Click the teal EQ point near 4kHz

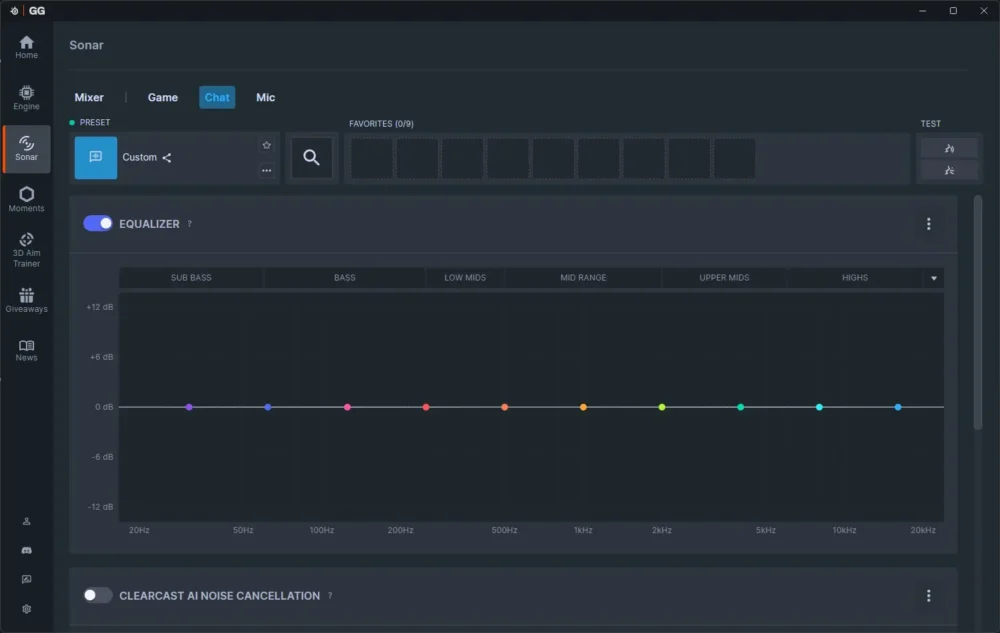pyautogui.click(x=740, y=407)
